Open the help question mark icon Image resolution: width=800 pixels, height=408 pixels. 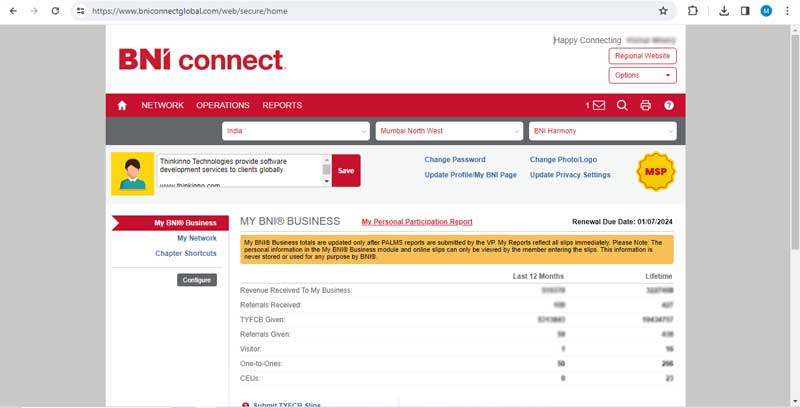pos(669,106)
